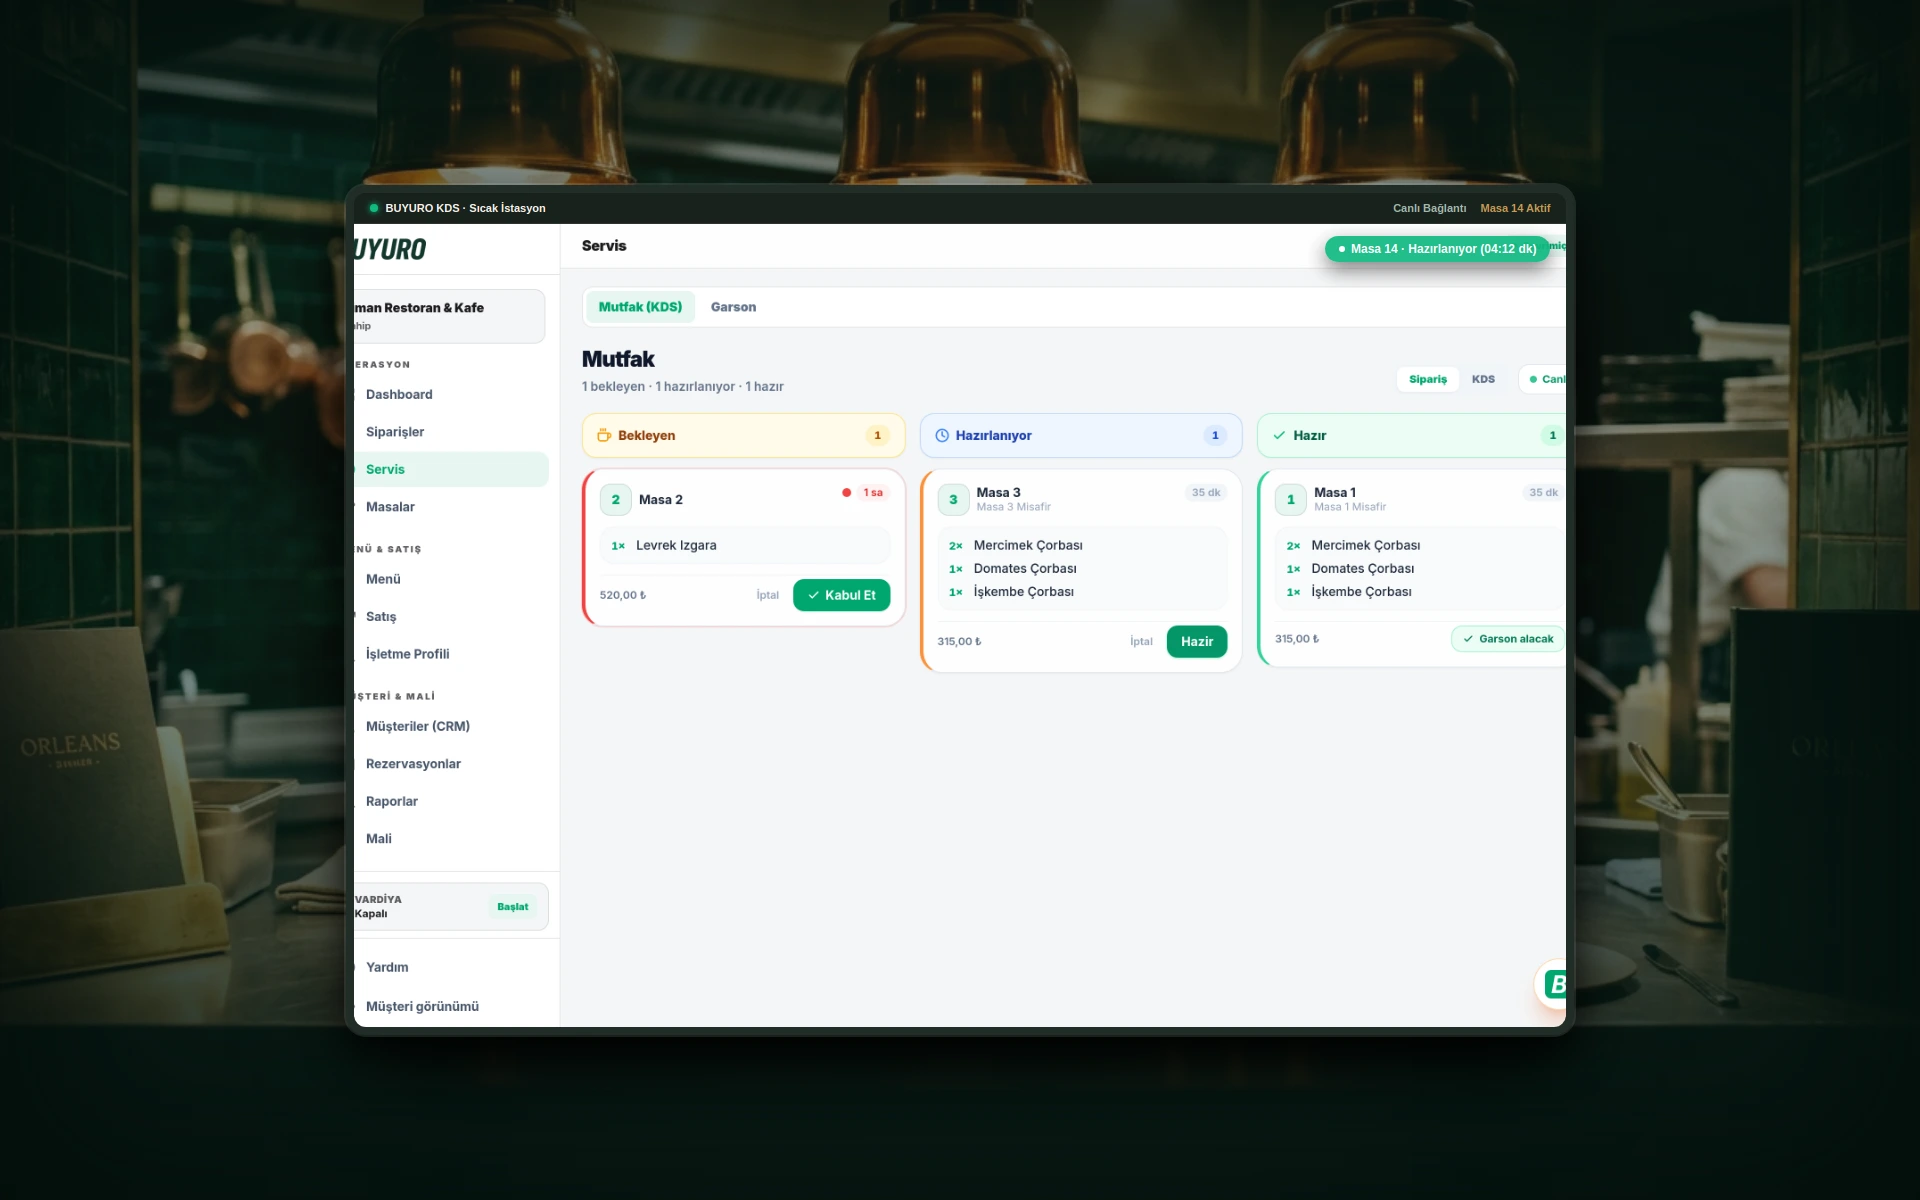Click the Masa 3 number badge
This screenshot has width=1920, height=1200.
[x=953, y=500]
